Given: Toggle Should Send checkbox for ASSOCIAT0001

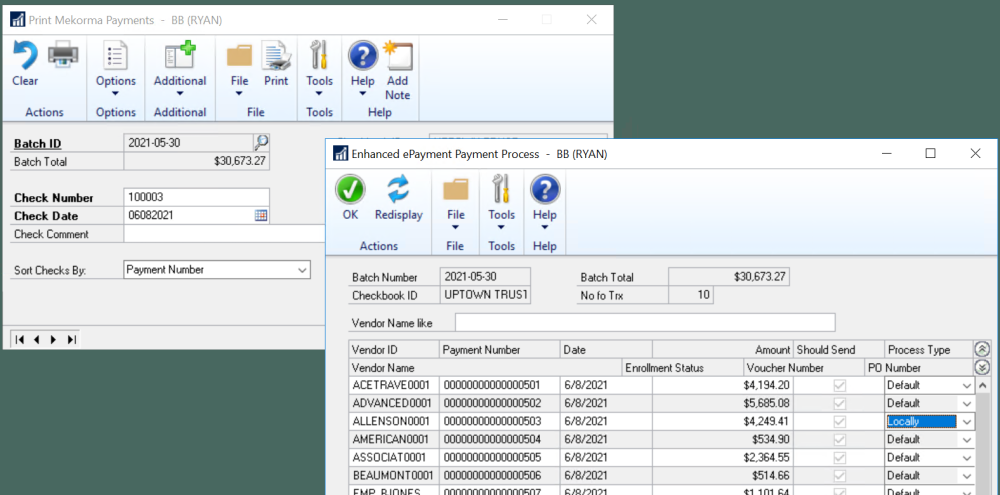Looking at the screenshot, I should coord(839,458).
